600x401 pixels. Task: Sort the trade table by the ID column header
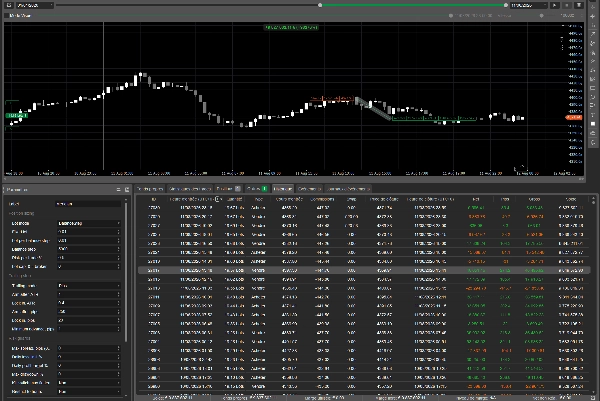pos(154,199)
